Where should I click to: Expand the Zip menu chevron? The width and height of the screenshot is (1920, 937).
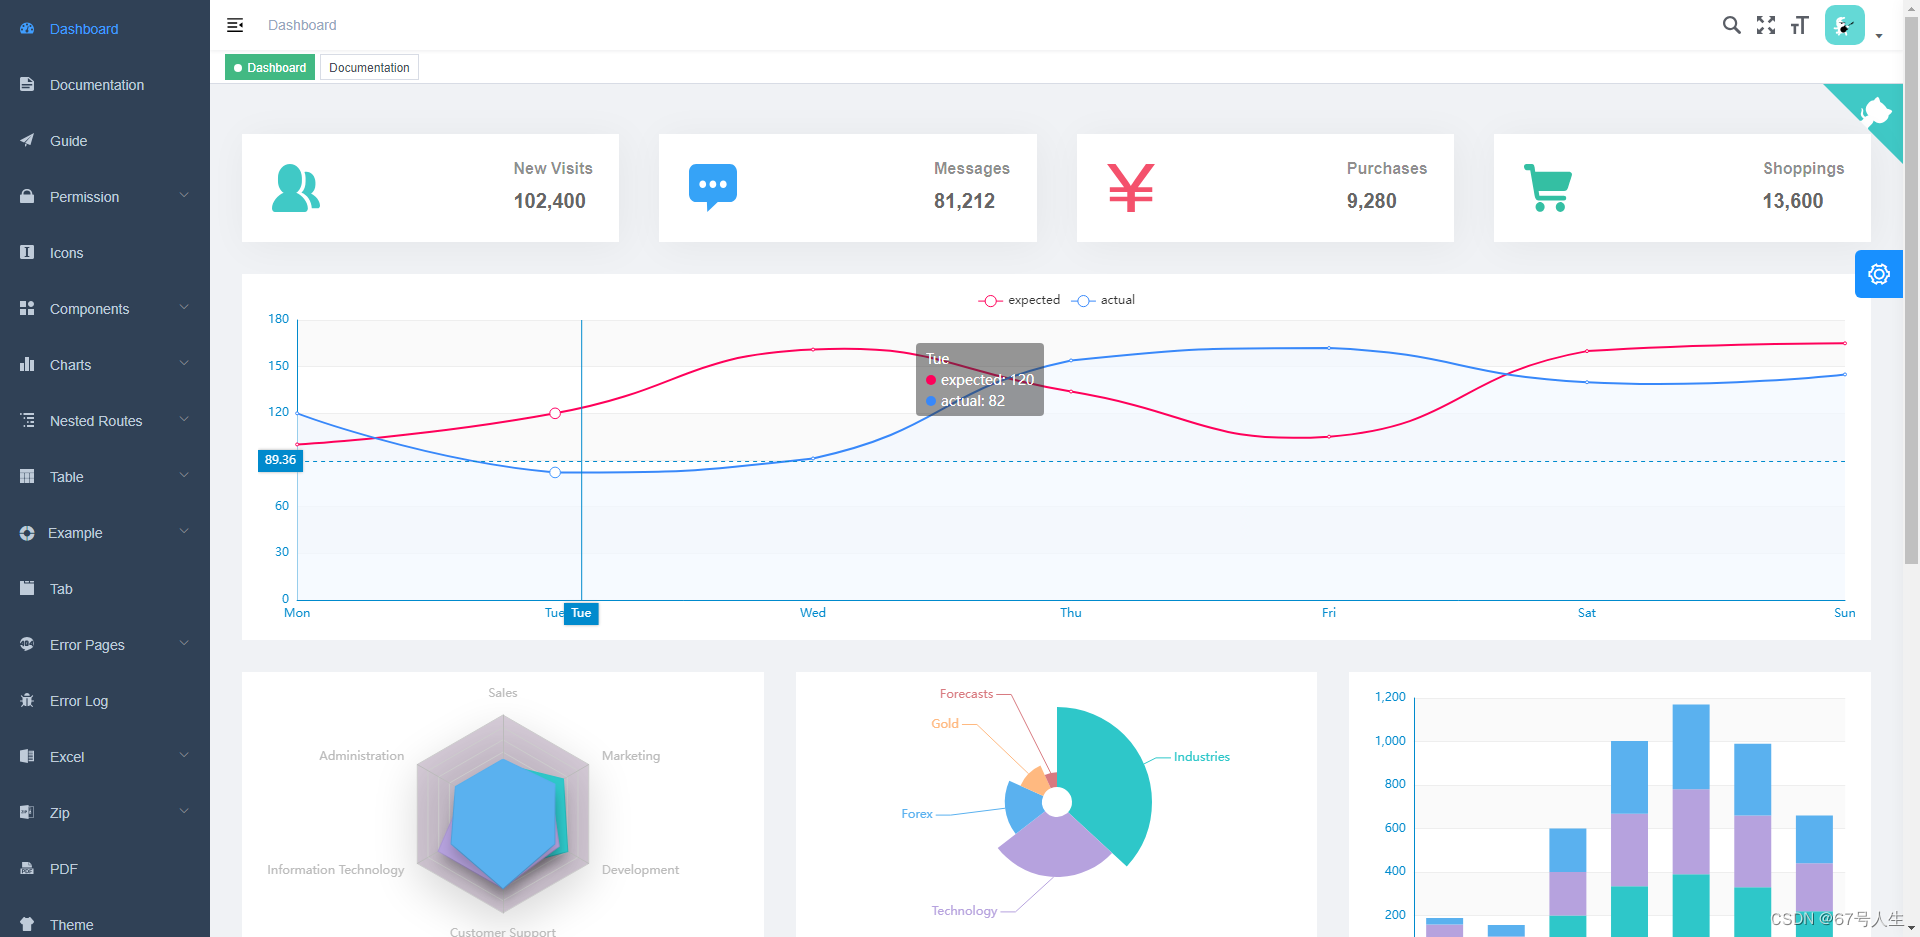click(x=184, y=812)
